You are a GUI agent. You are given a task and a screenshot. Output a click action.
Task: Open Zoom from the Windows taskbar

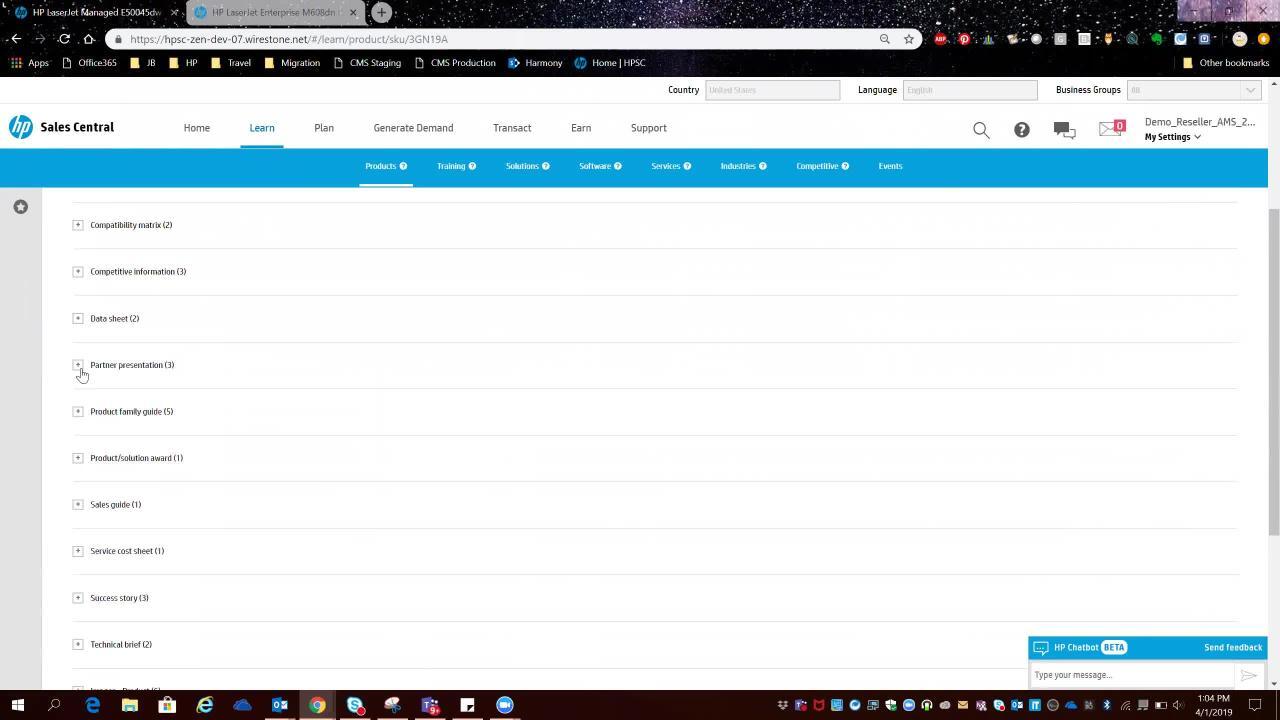[505, 705]
